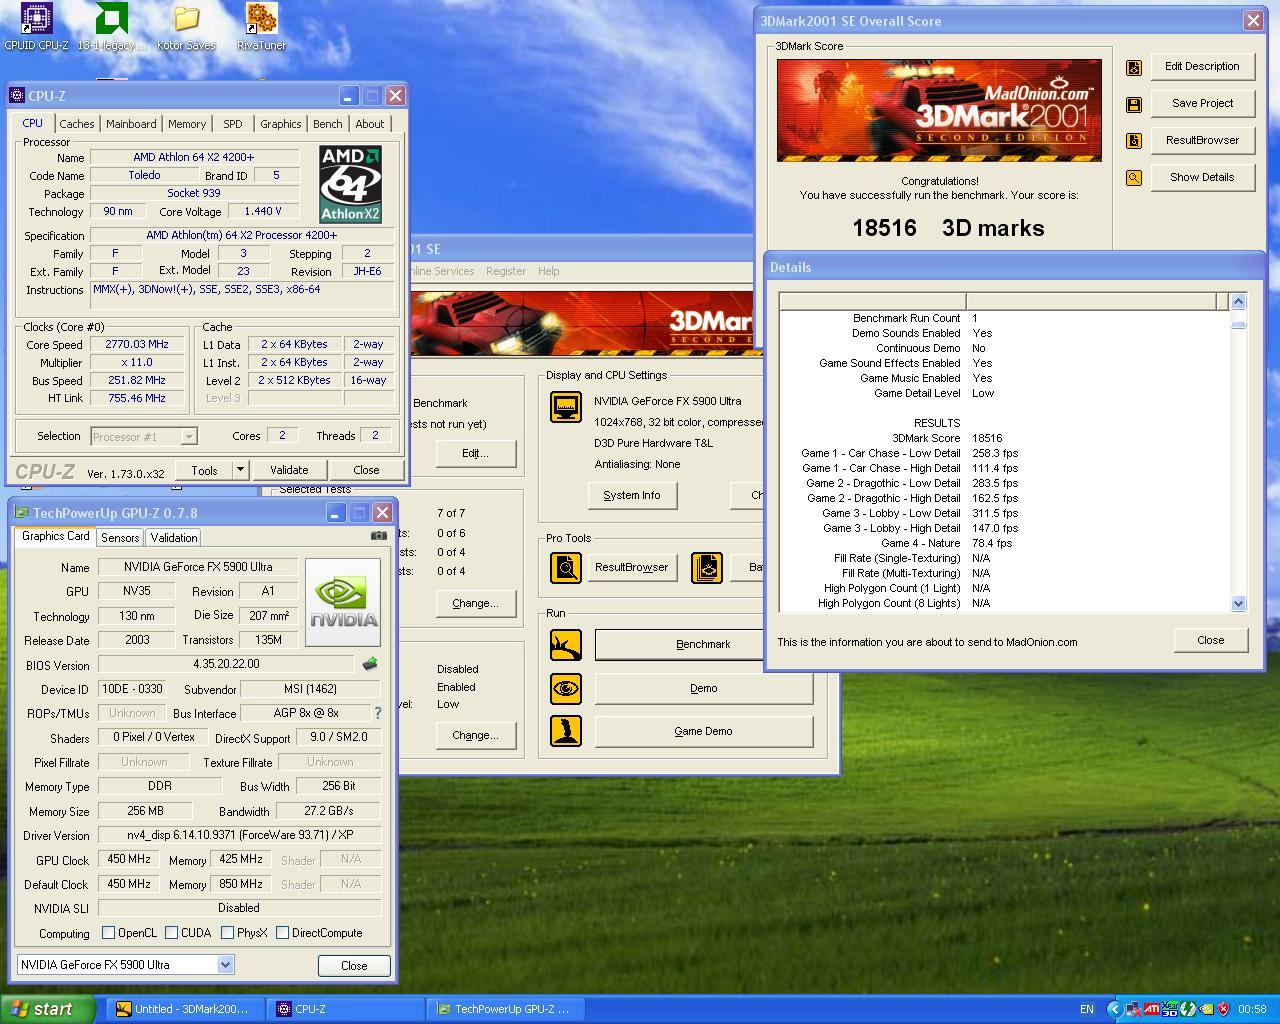Open the Sensors tab in GPU-Z
The height and width of the screenshot is (1024, 1280).
pyautogui.click(x=120, y=538)
